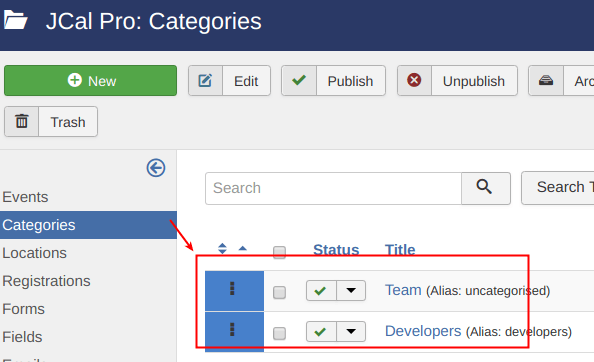Open status dropdown arrow for Team
This screenshot has width=594, height=362.
pyautogui.click(x=351, y=290)
